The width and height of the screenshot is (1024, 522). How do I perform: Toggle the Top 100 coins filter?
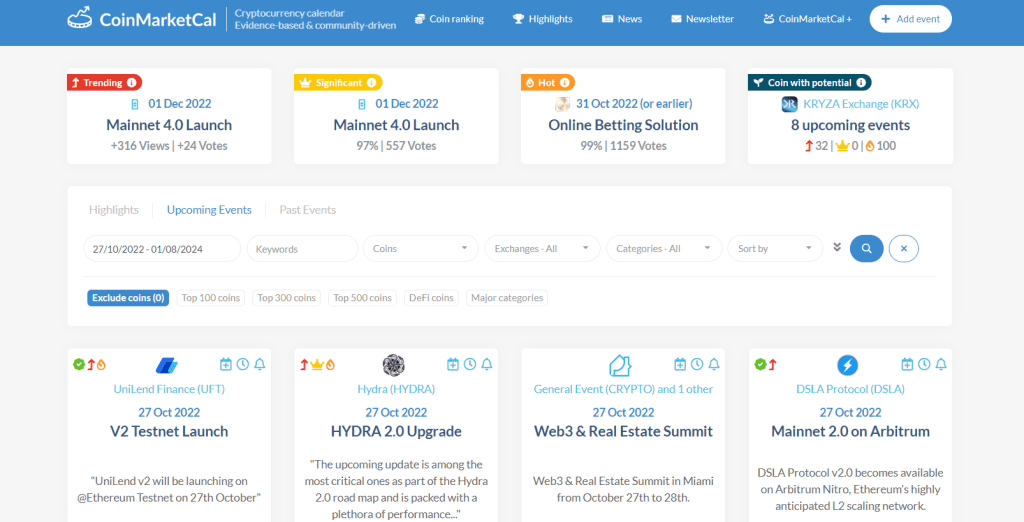(x=211, y=298)
